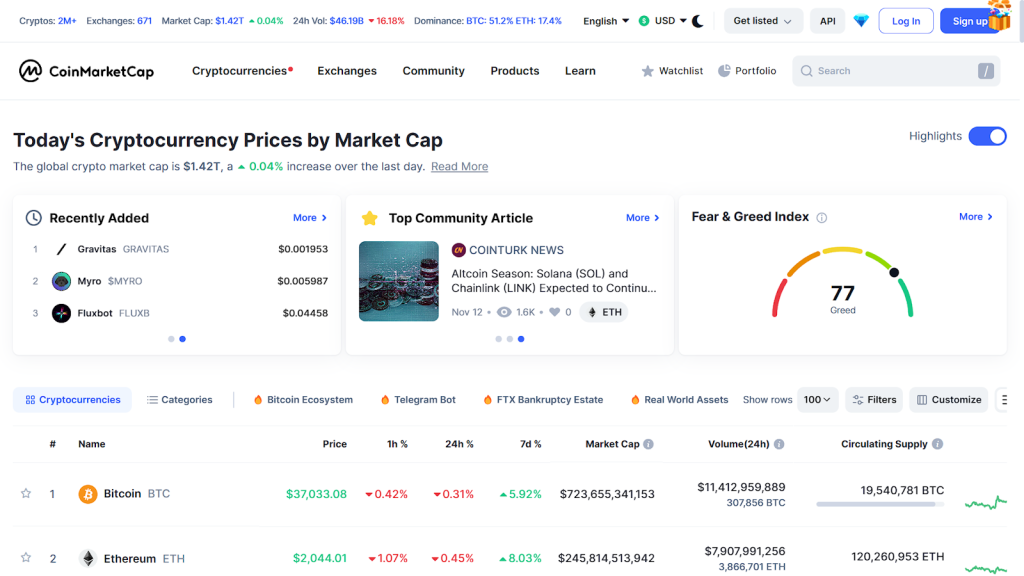This screenshot has width=1024, height=576.
Task: Switch to the Categories tab
Action: [x=180, y=400]
